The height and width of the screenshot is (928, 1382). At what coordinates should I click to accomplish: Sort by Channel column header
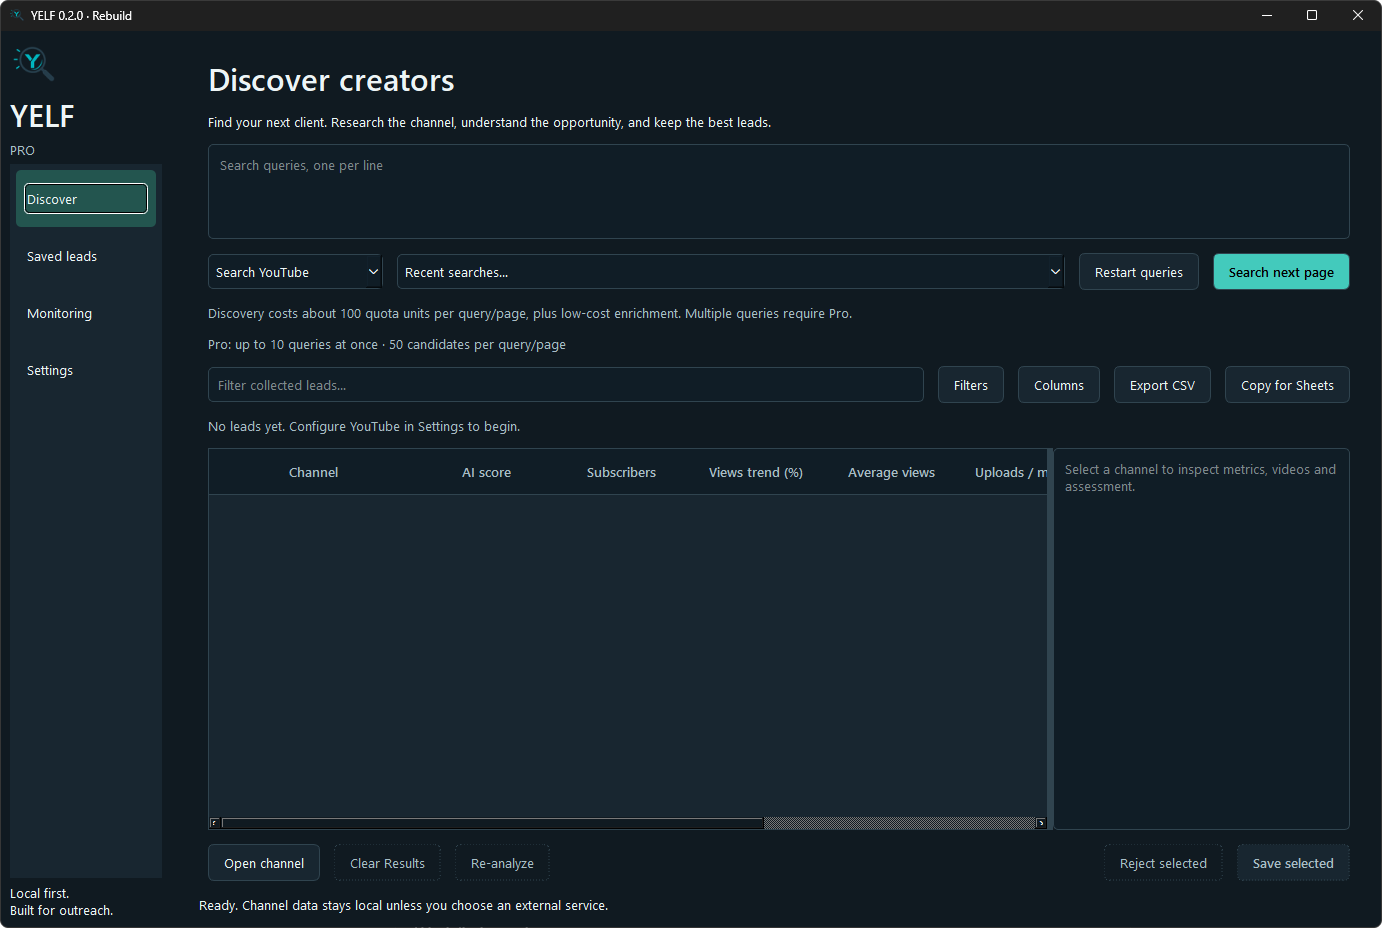313,472
